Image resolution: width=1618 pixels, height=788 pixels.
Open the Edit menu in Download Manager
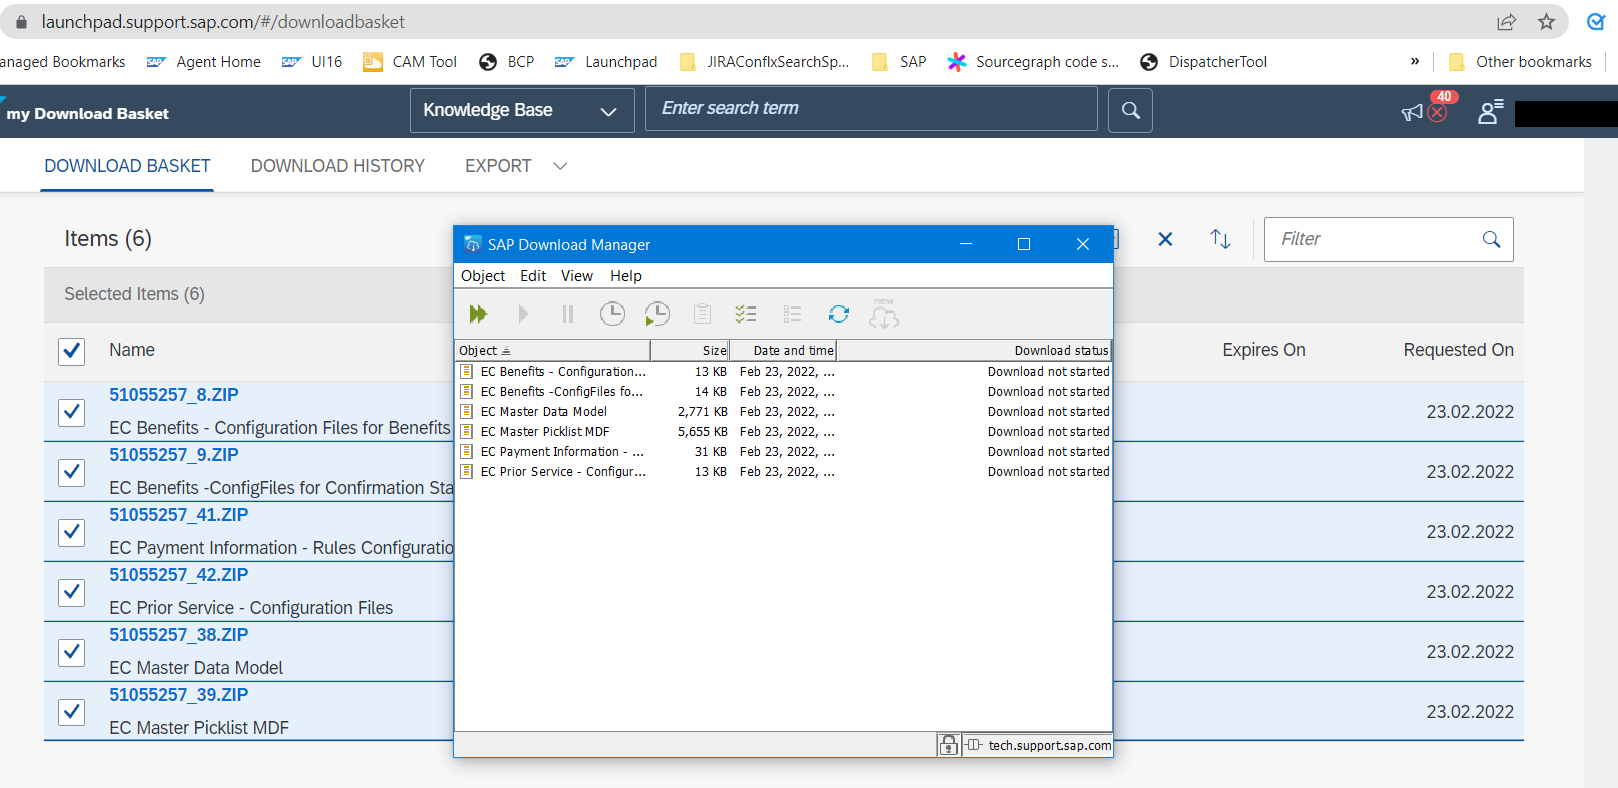(533, 276)
